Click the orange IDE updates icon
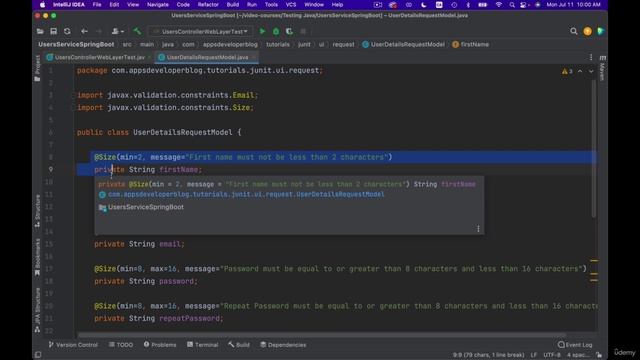The image size is (640, 360). click(x=587, y=31)
